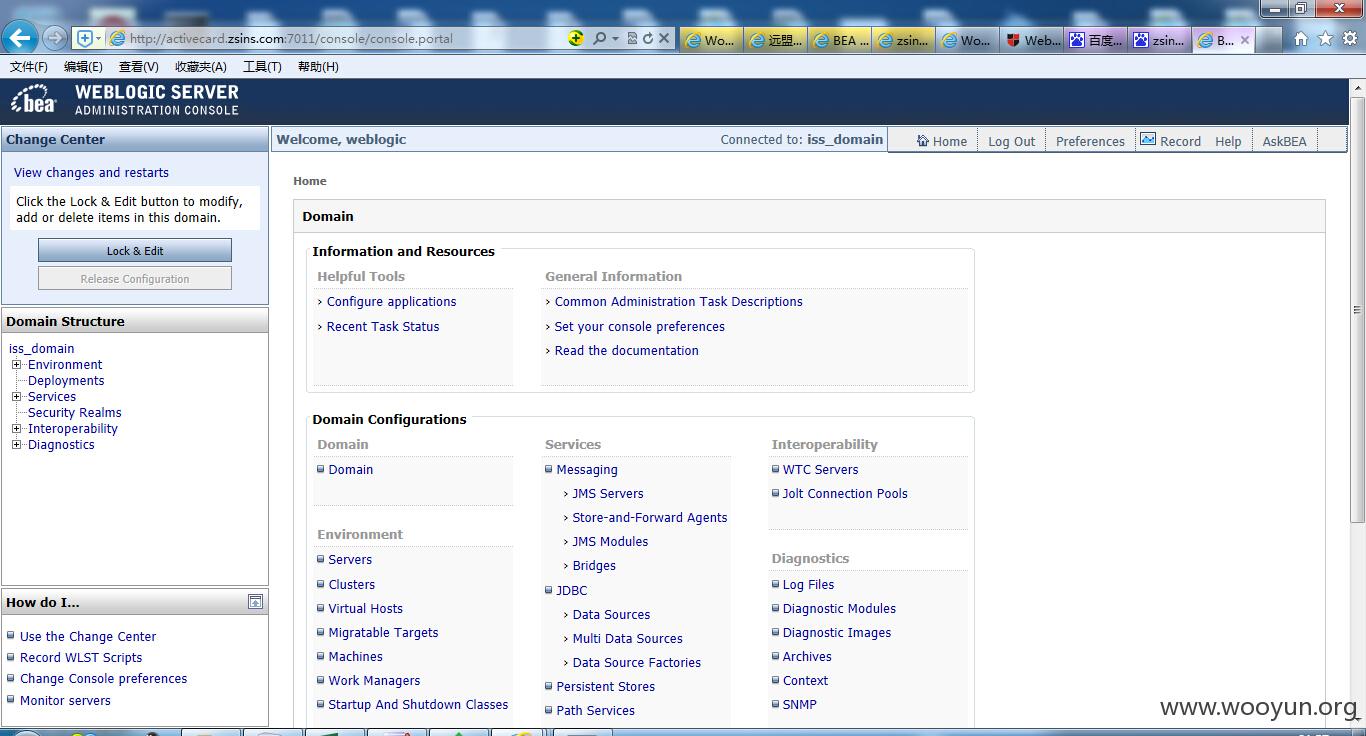Open the 工具(T) menu

(262, 67)
